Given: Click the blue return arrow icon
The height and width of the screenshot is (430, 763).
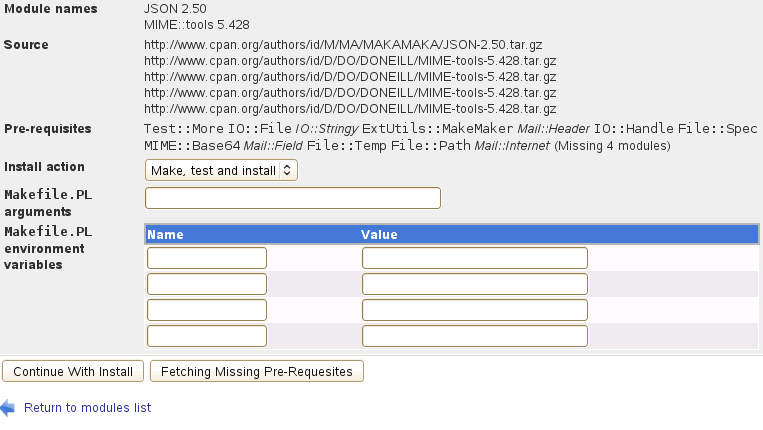Looking at the screenshot, I should point(8,408).
